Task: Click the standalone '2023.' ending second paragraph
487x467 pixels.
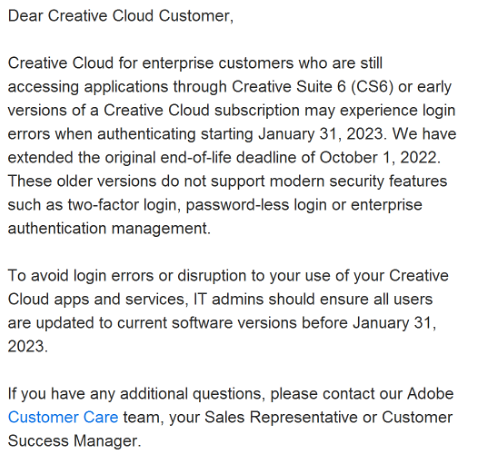Action: click(x=28, y=347)
